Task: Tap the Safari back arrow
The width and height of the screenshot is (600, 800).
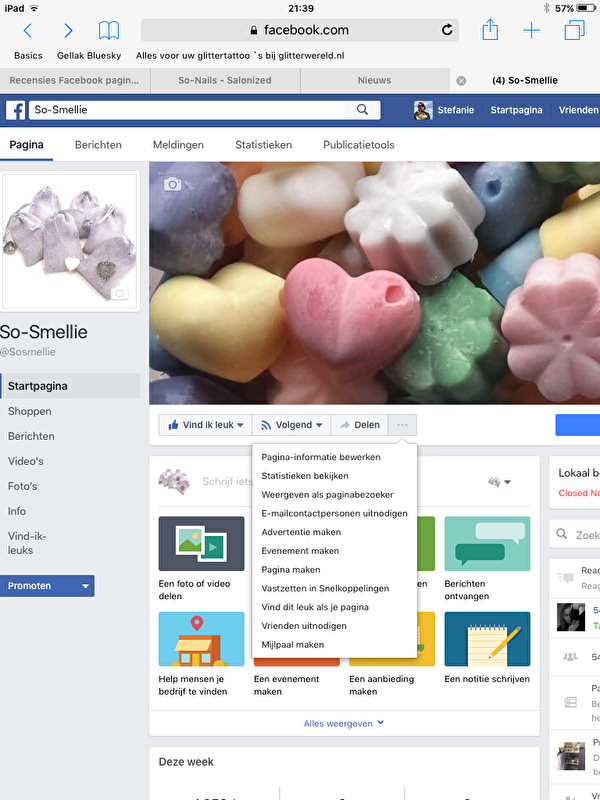Action: (28, 31)
